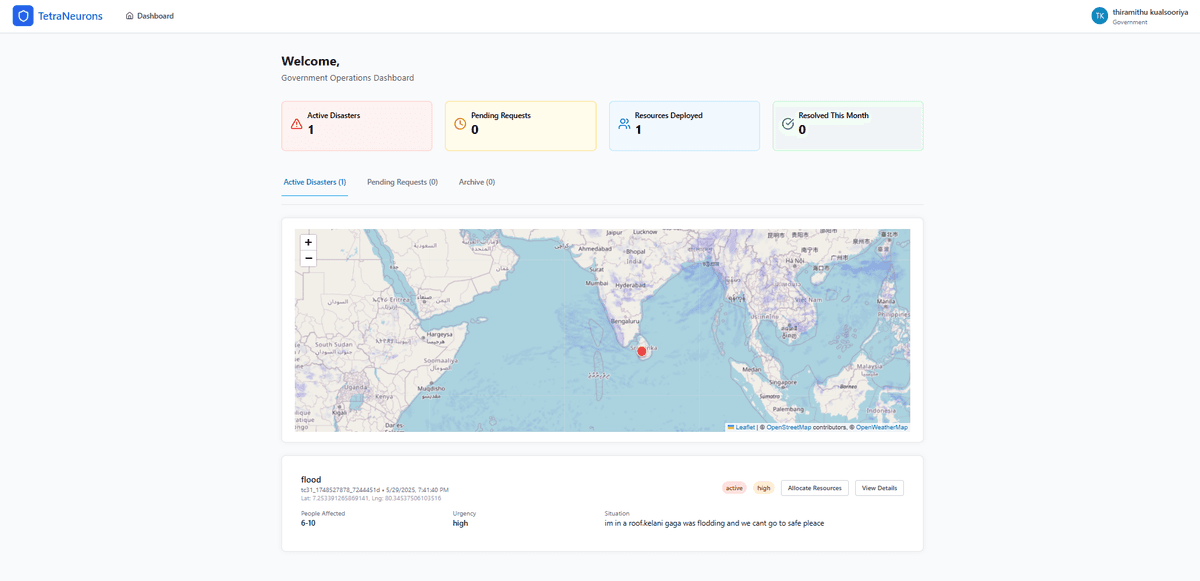Open the Leaflet attribution link
Image resolution: width=1200 pixels, height=581 pixels.
(x=741, y=427)
